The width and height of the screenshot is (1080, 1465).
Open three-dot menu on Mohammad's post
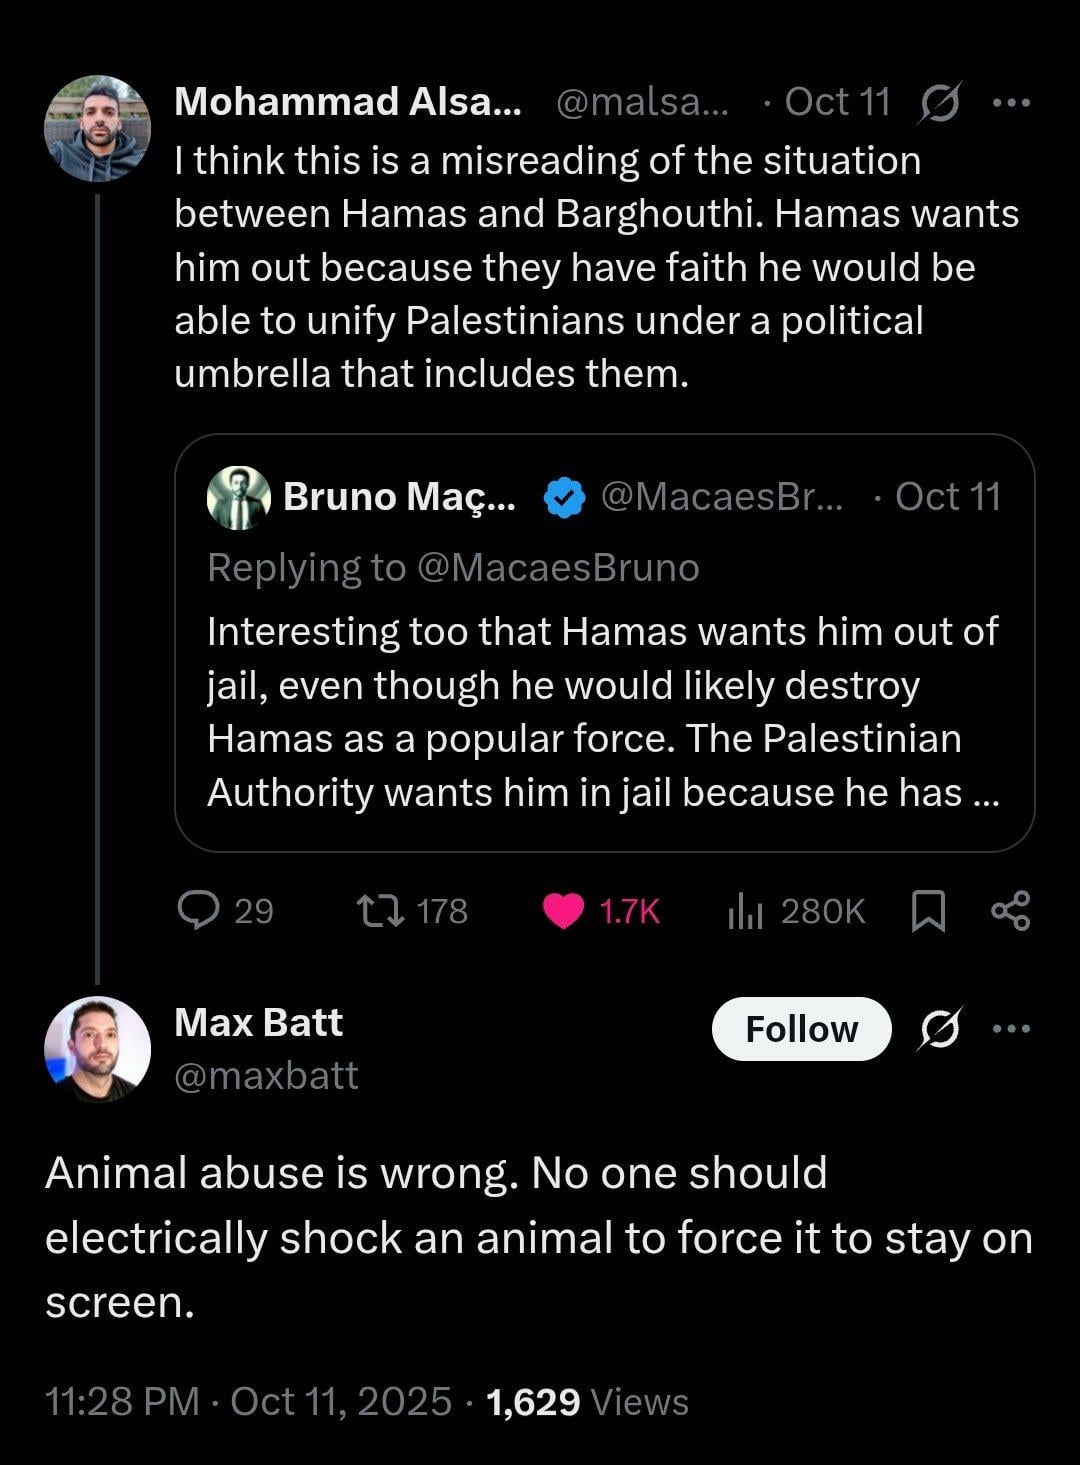coord(1011,103)
